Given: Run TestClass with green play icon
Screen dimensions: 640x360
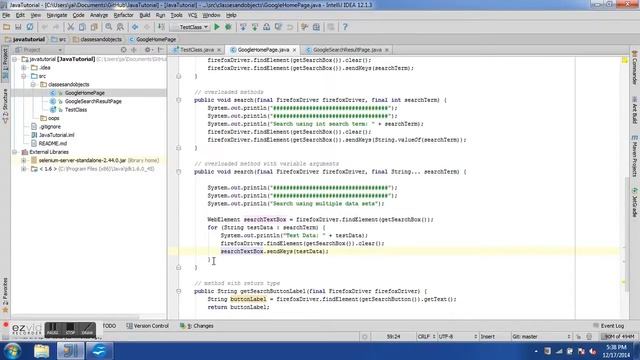Looking at the screenshot, I should coord(217,27).
